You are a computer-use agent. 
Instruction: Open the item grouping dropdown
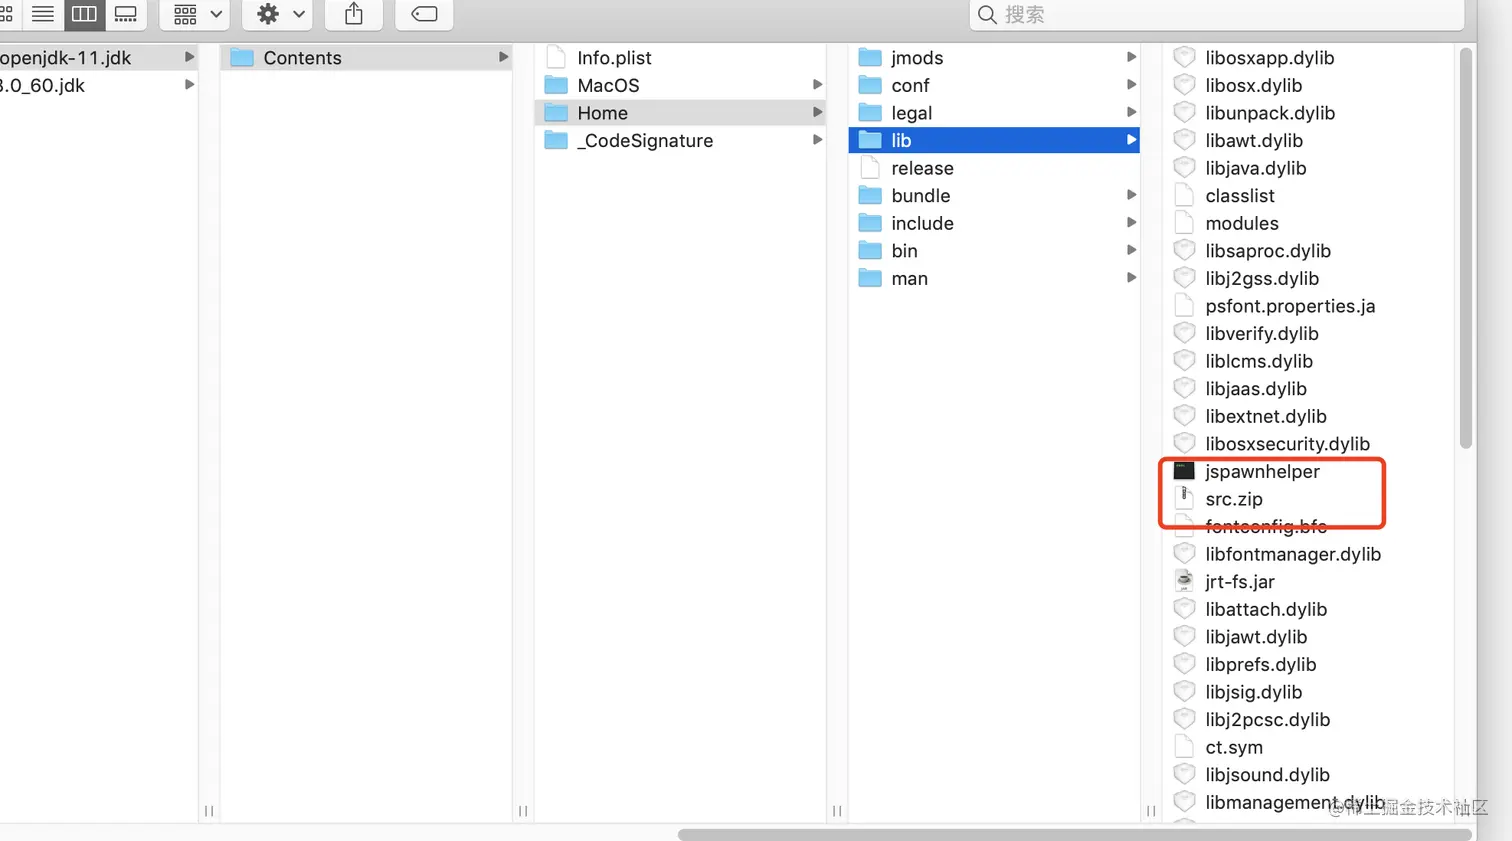point(197,14)
